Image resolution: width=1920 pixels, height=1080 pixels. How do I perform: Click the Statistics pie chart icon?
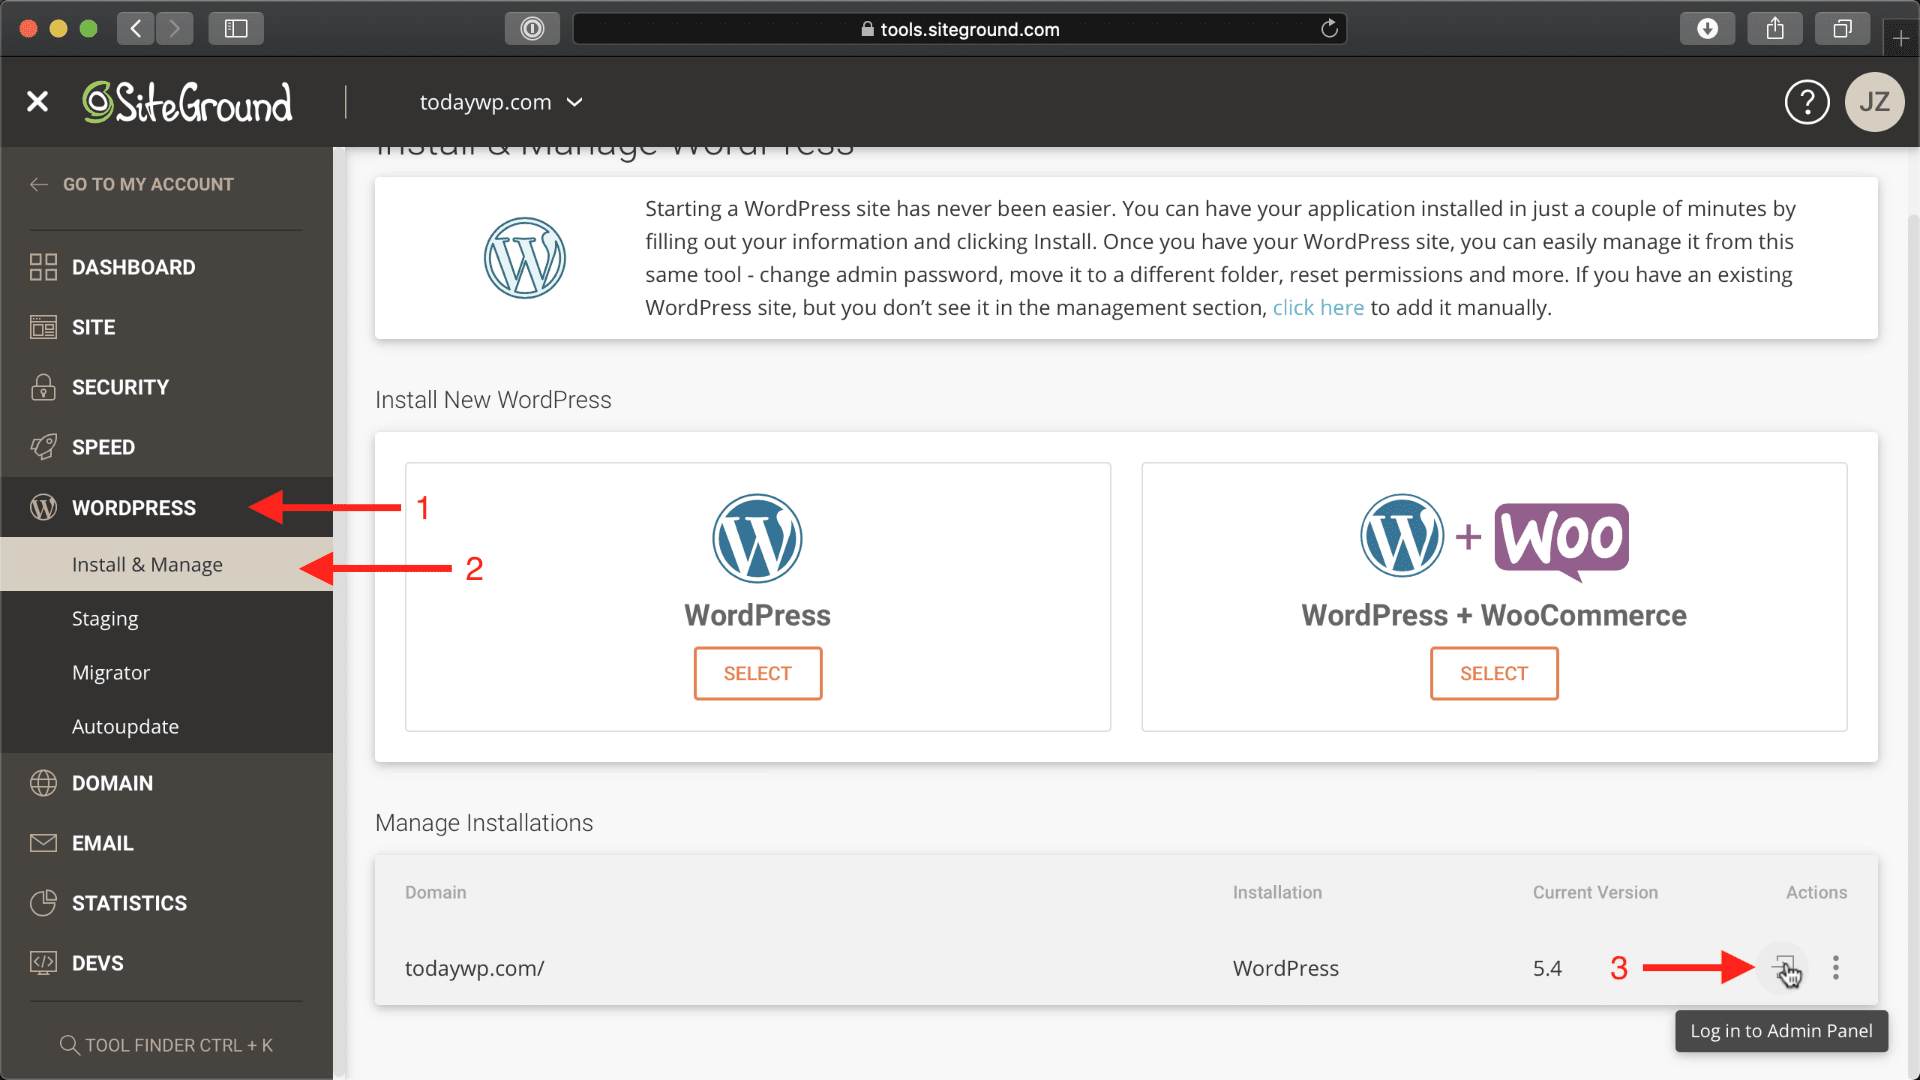[43, 903]
